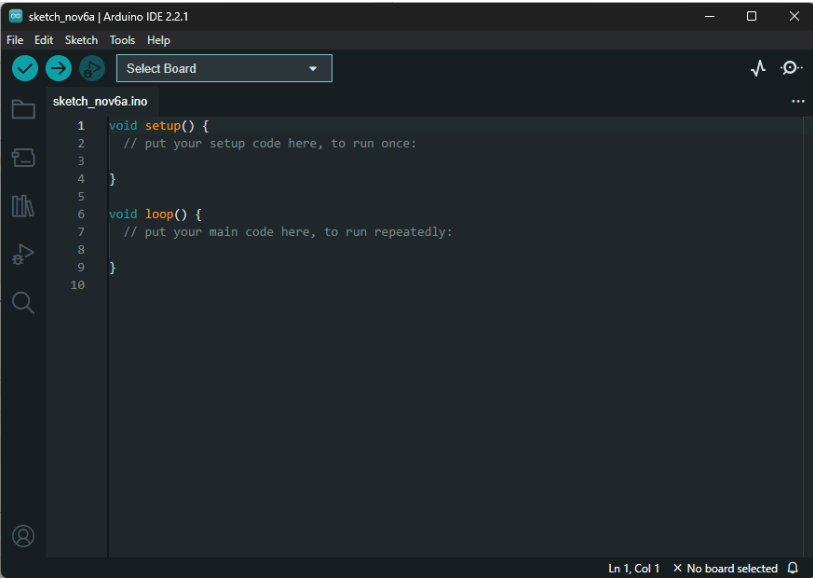Image resolution: width=813 pixels, height=579 pixels.
Task: Open the File menu
Action: pos(15,40)
